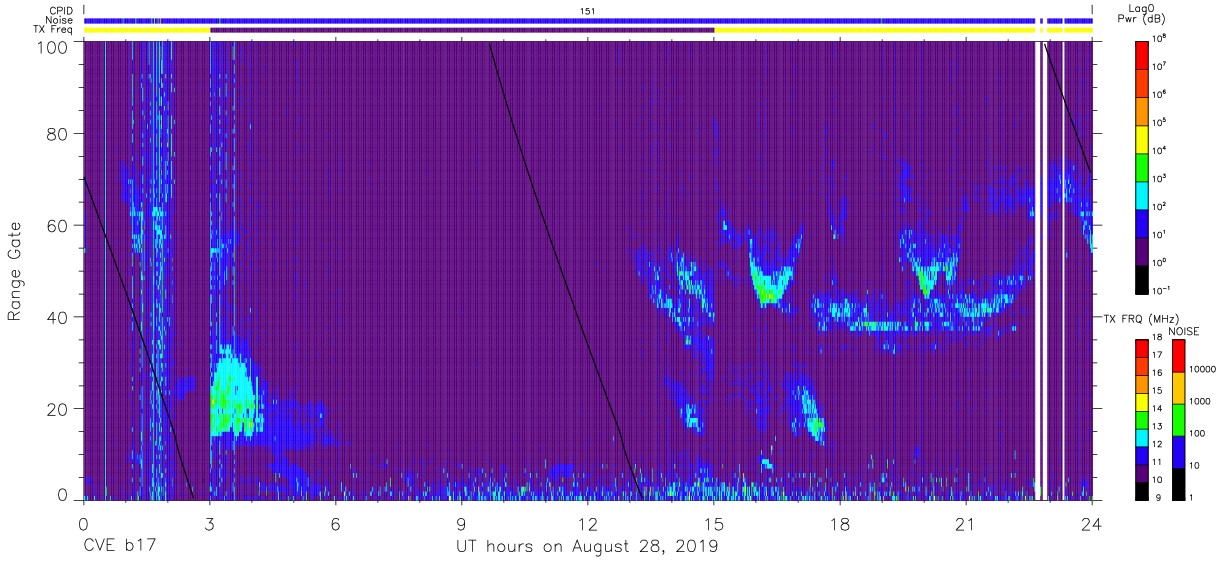
Task: Select the '24' tick on the UT hours axis
Action: (1092, 523)
